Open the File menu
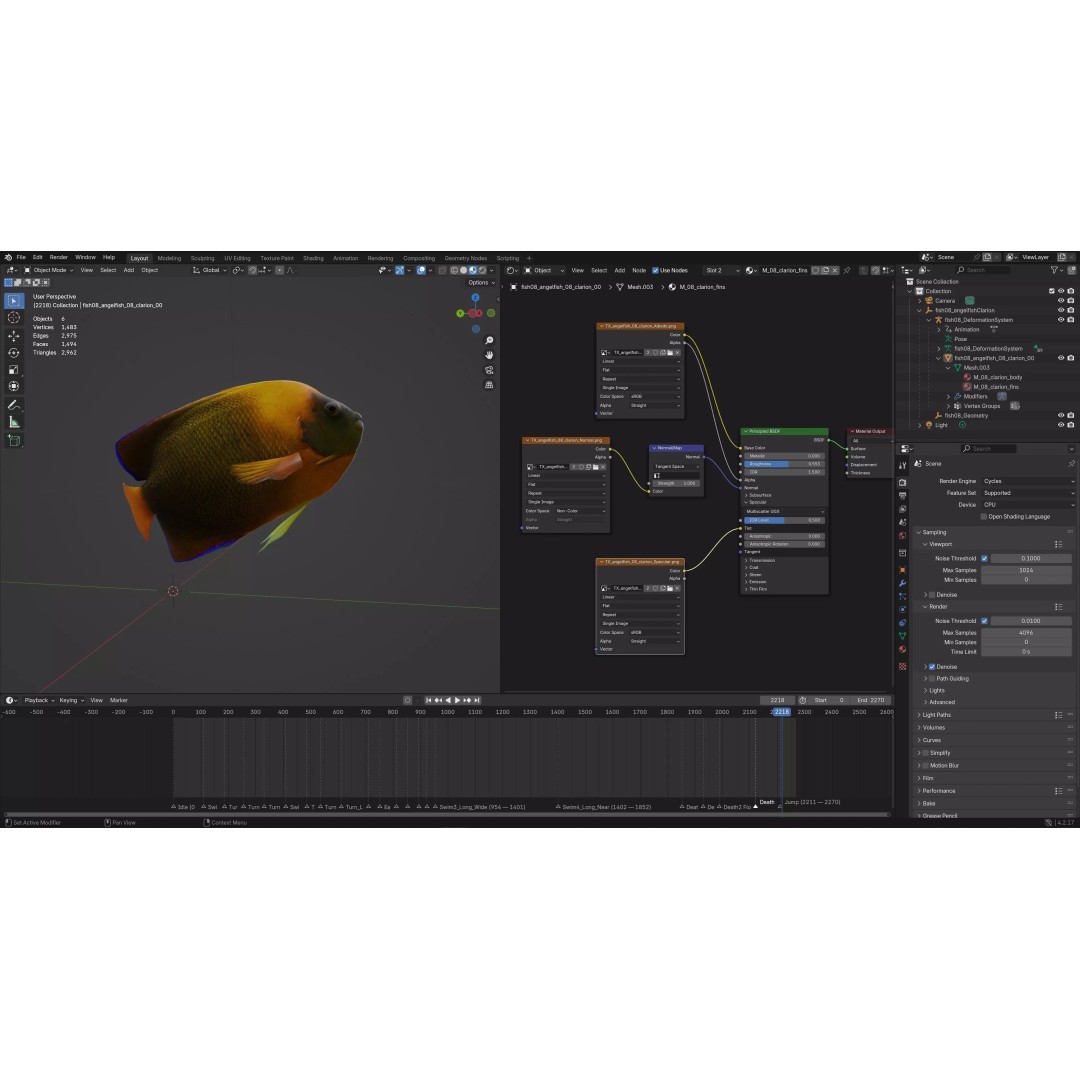This screenshot has height=1080, width=1080. pos(21,258)
